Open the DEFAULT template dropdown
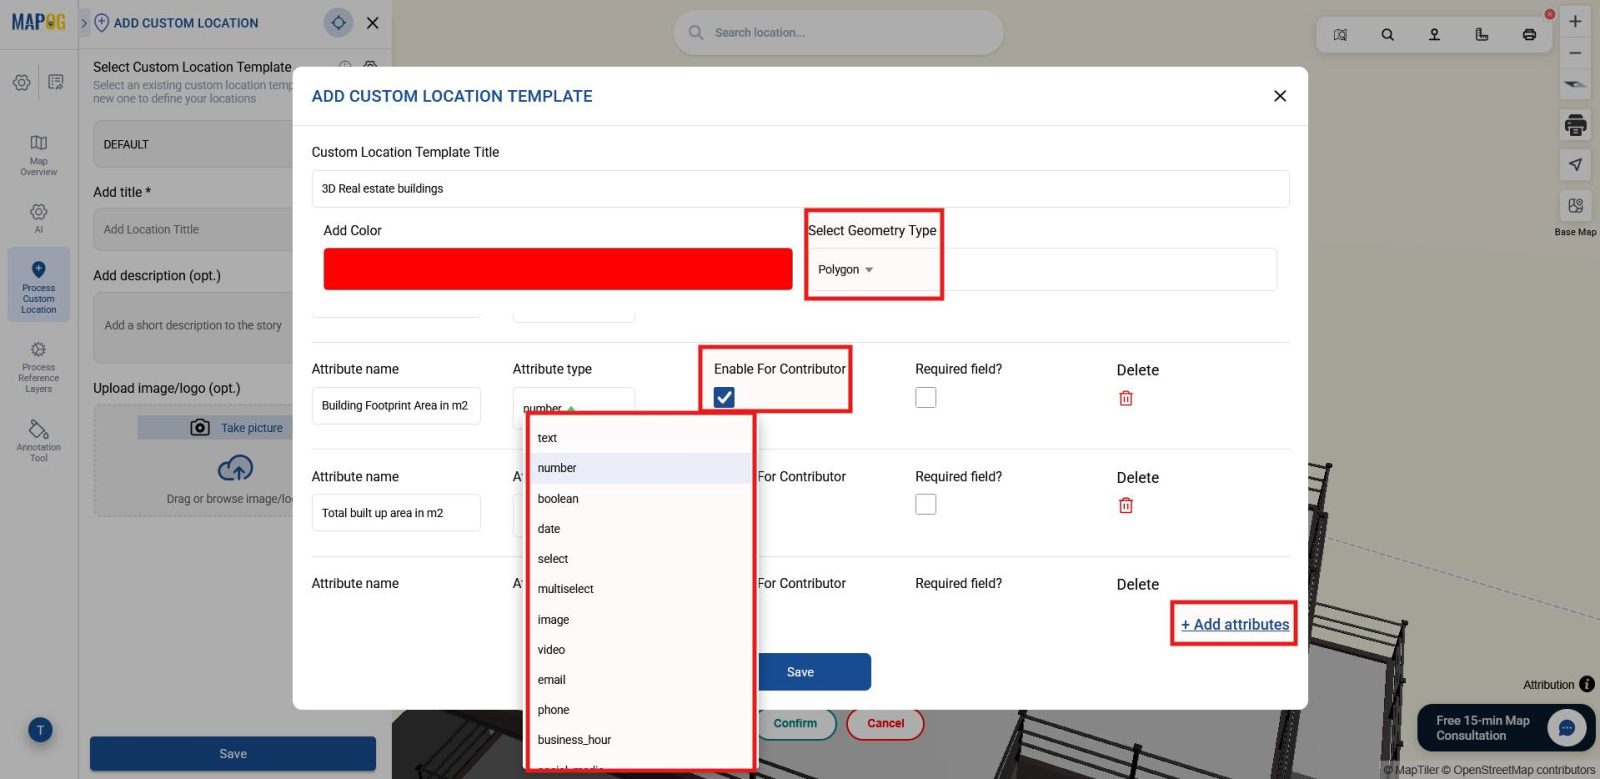 [192, 144]
